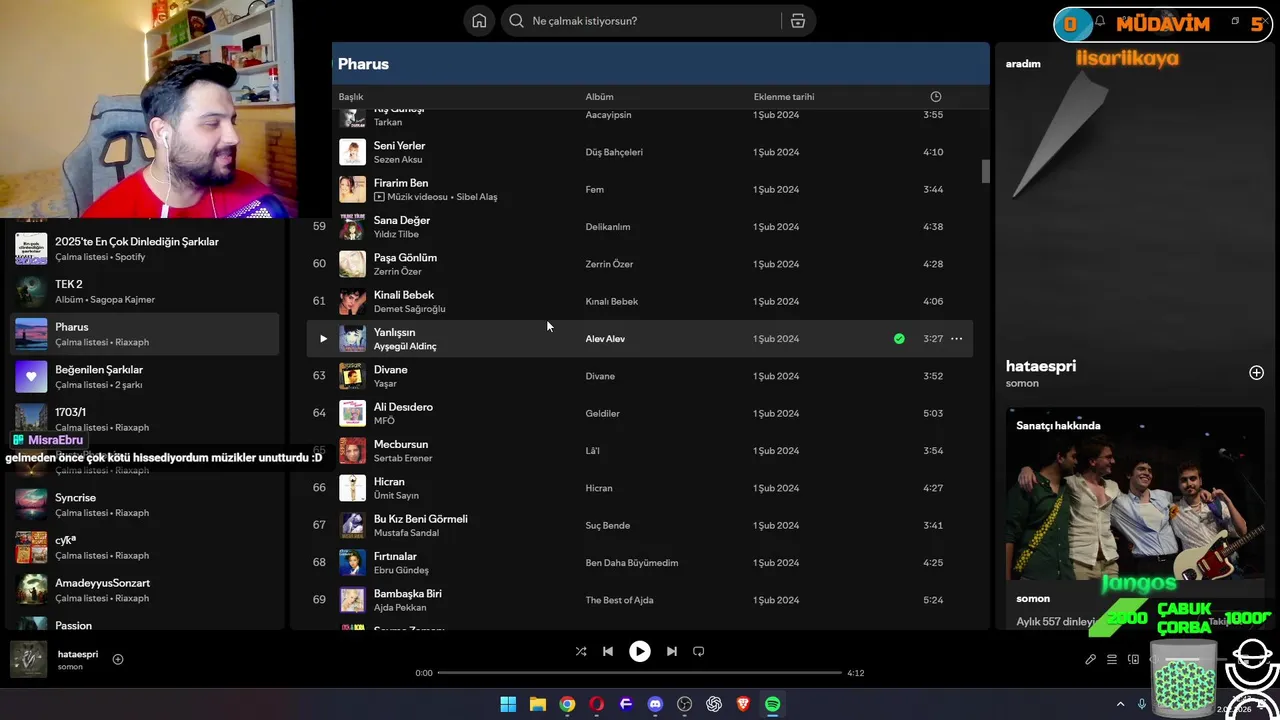Open Ayşegül Aldinç artist link
The width and height of the screenshot is (1280, 720).
pos(405,346)
